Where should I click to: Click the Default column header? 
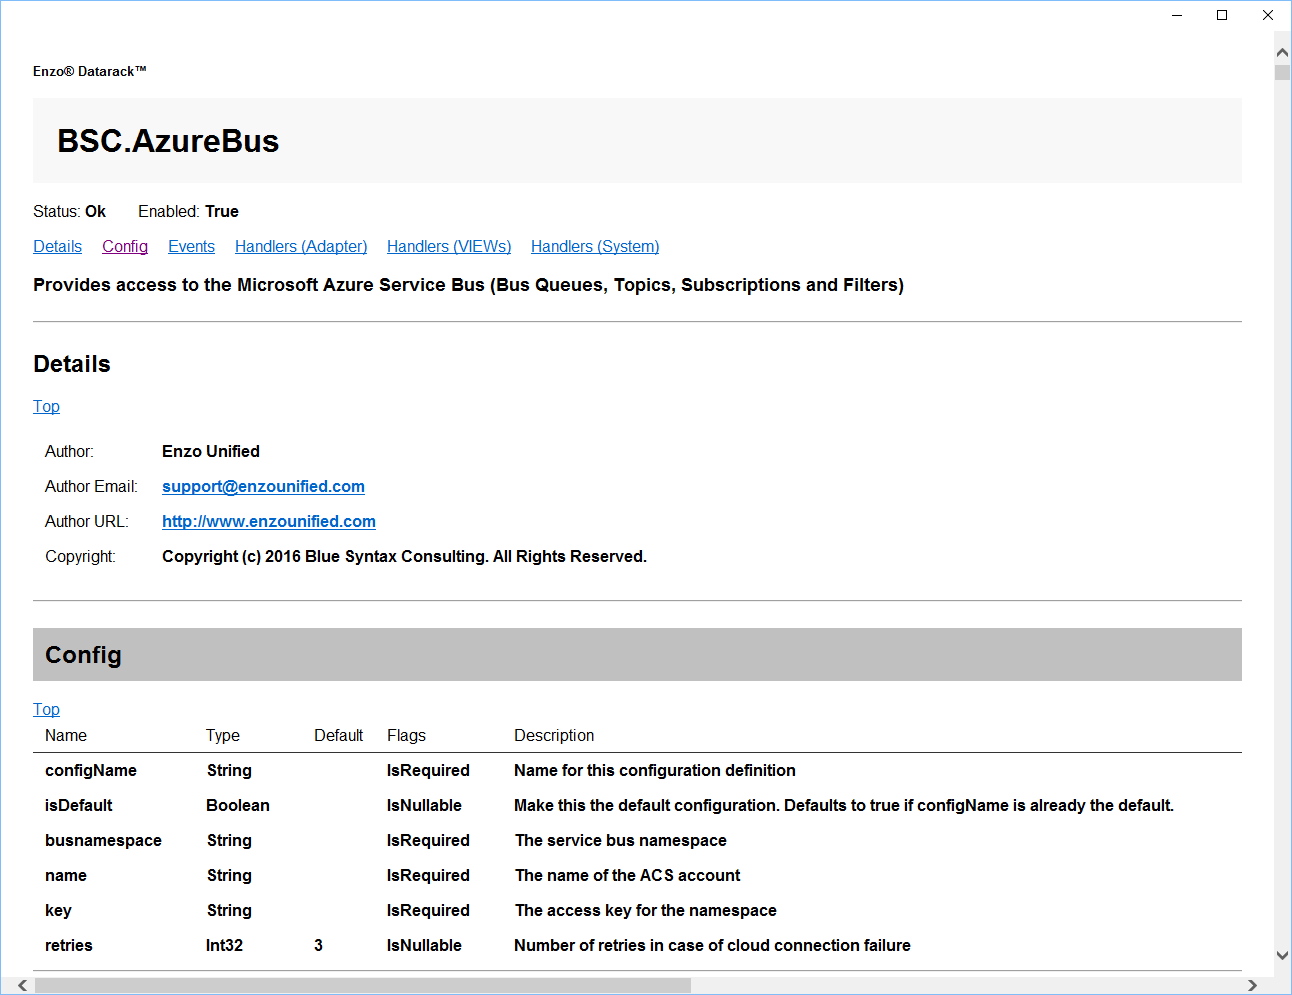pos(338,735)
